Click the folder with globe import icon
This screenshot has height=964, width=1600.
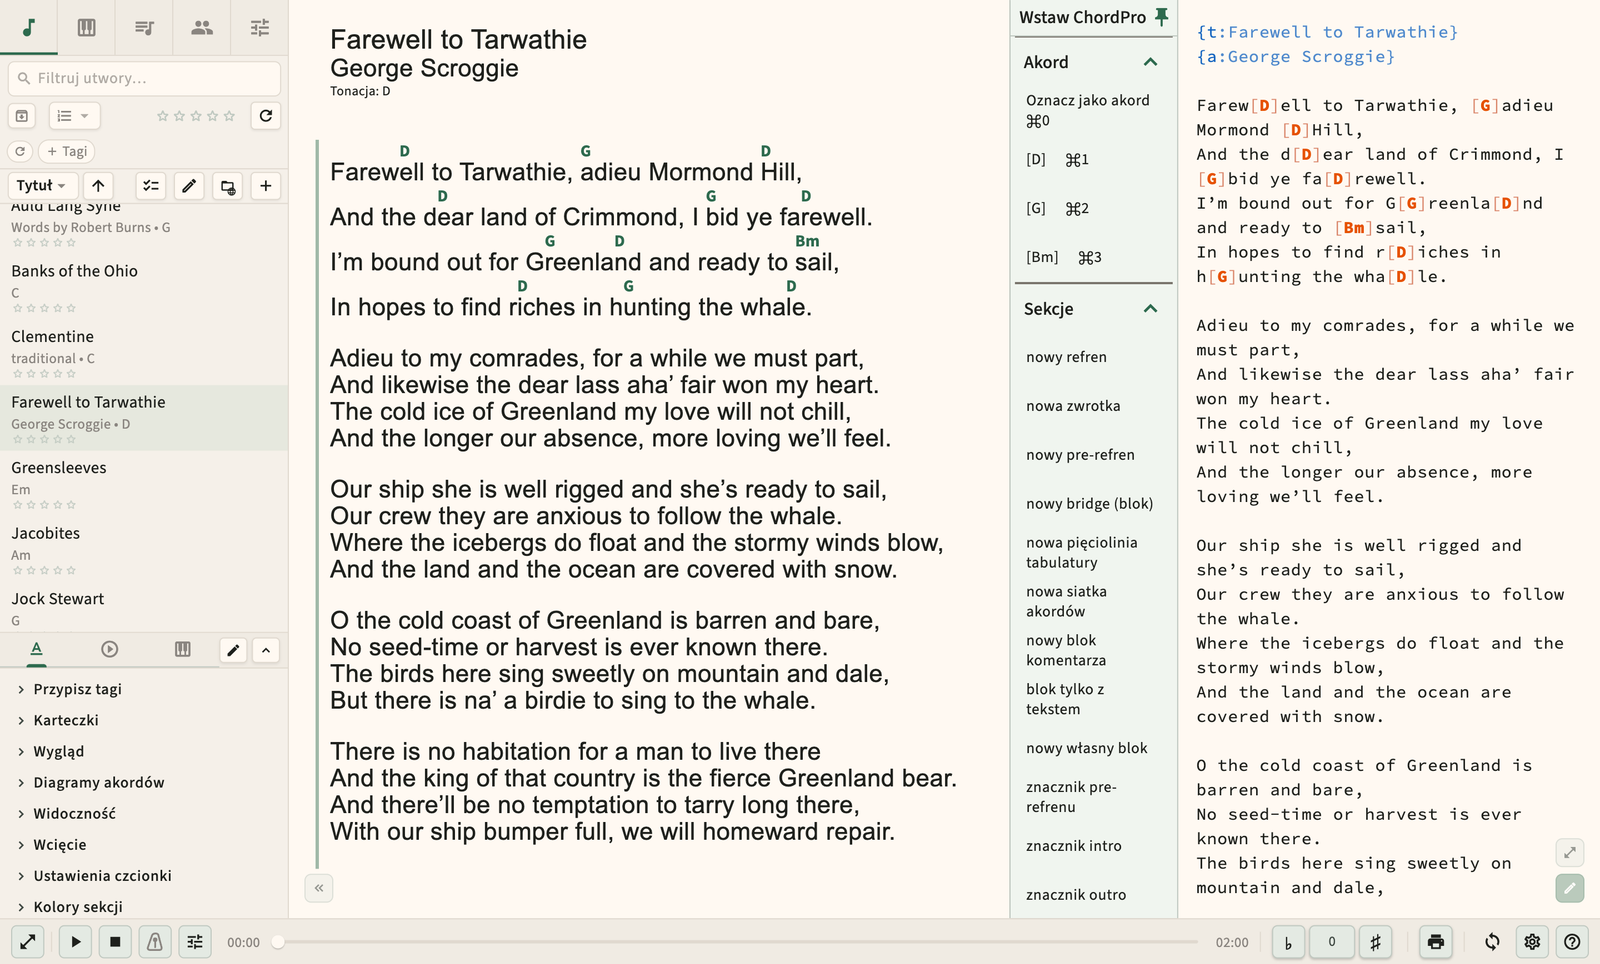(x=228, y=186)
